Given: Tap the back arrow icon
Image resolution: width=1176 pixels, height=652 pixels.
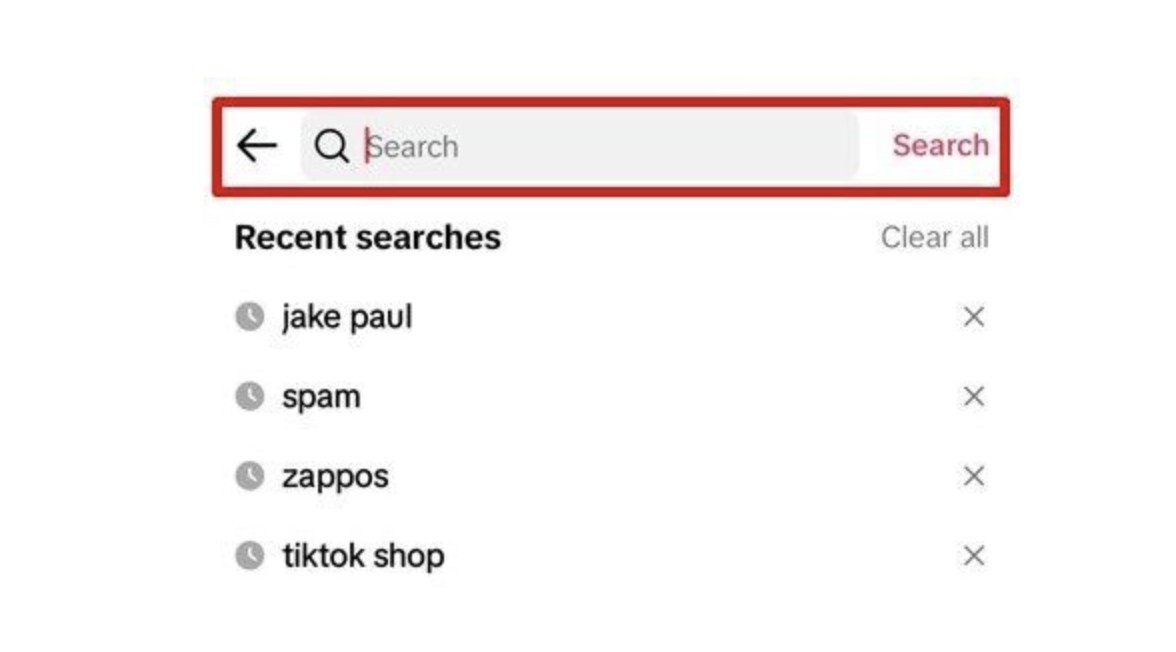Looking at the screenshot, I should point(257,146).
